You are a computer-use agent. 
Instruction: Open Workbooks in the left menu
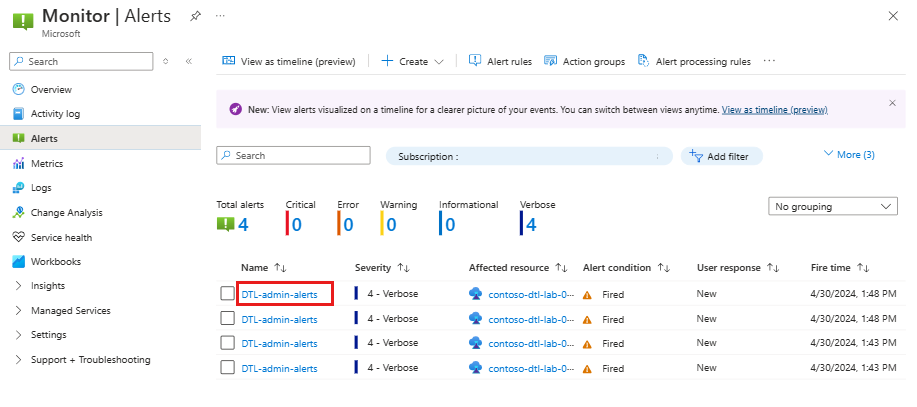coord(56,262)
